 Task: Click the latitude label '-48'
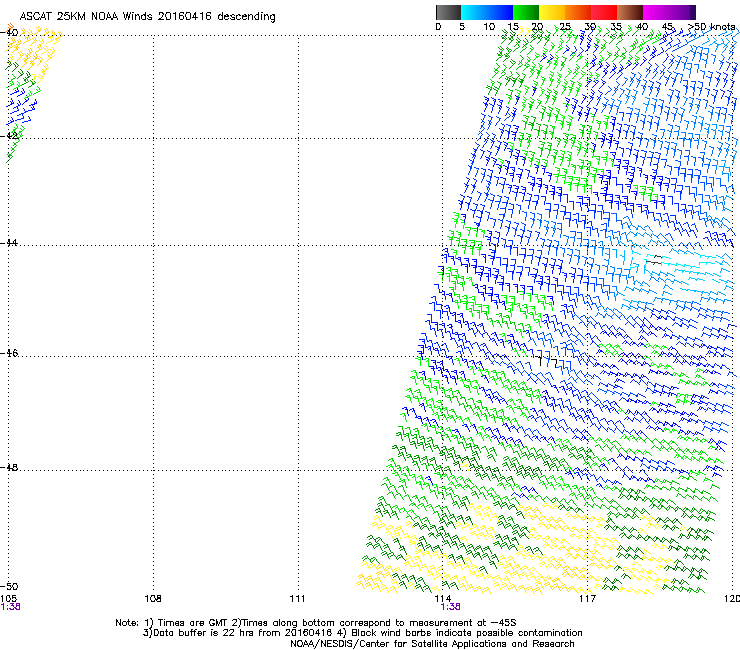9,467
